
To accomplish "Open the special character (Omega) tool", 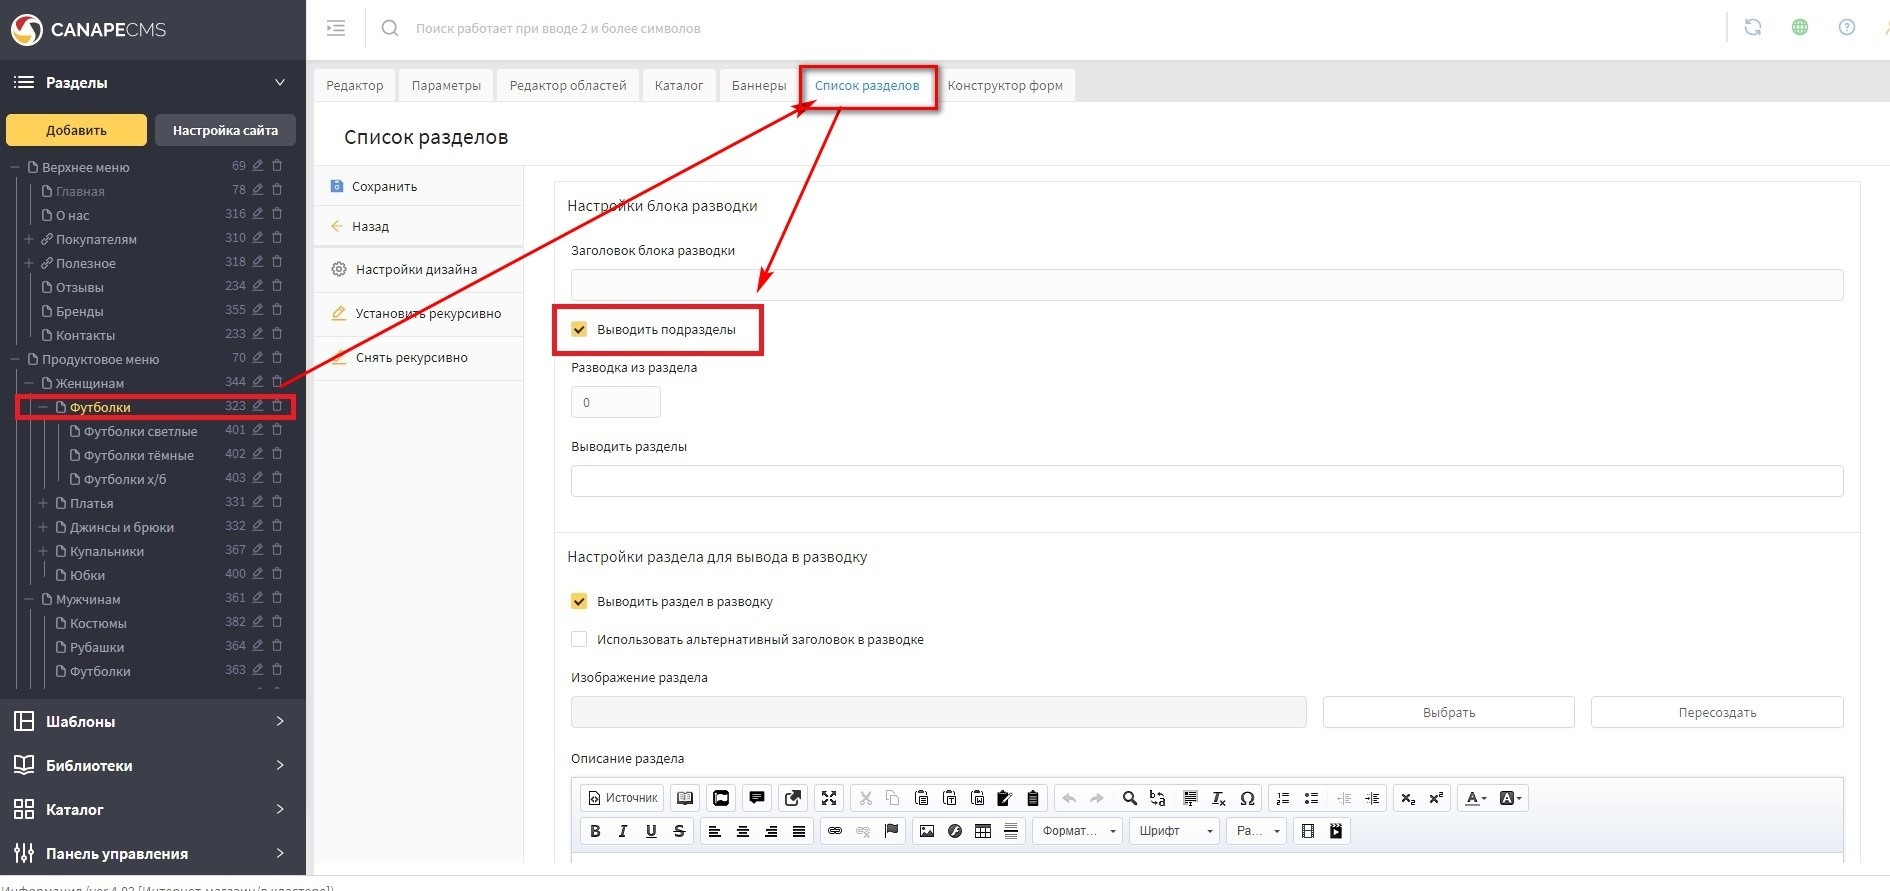I will click(1247, 798).
